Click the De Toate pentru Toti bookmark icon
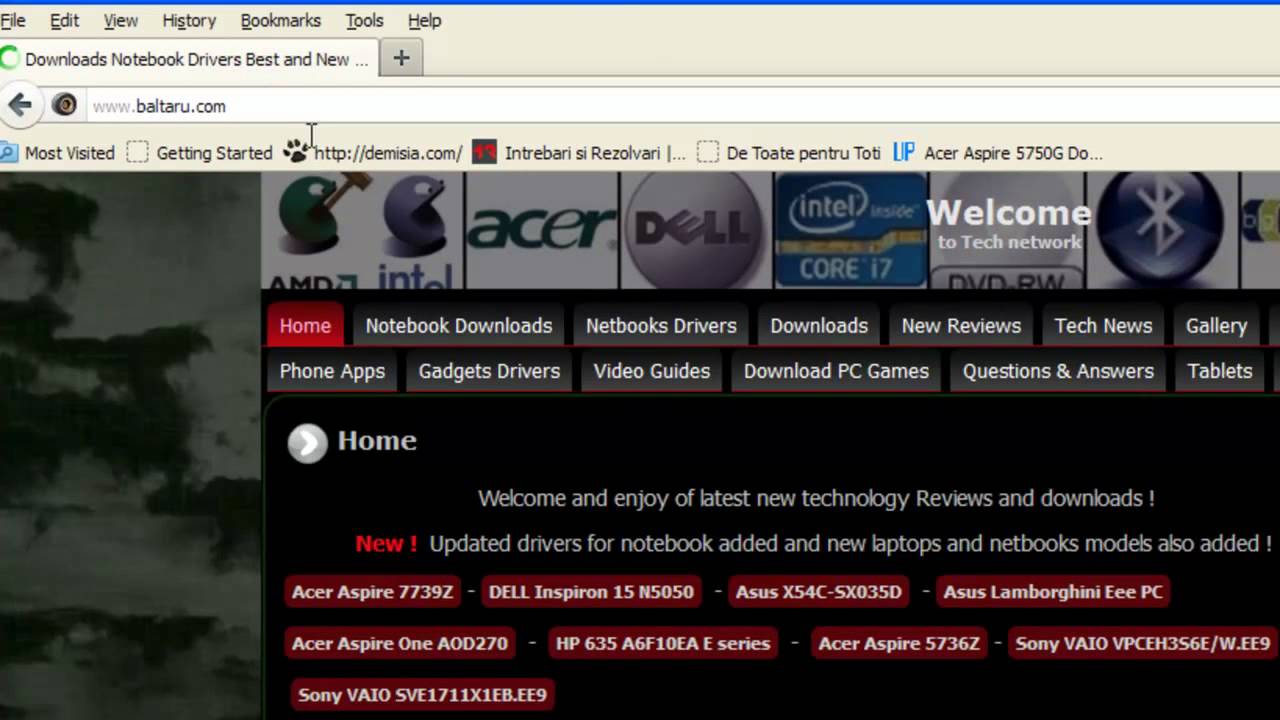 tap(708, 153)
